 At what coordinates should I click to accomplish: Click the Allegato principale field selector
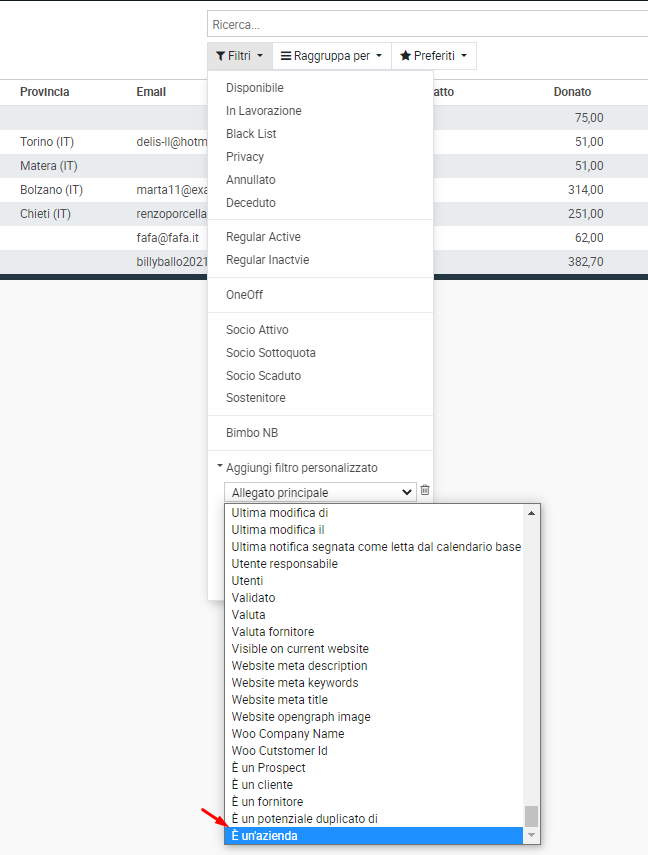pos(319,492)
